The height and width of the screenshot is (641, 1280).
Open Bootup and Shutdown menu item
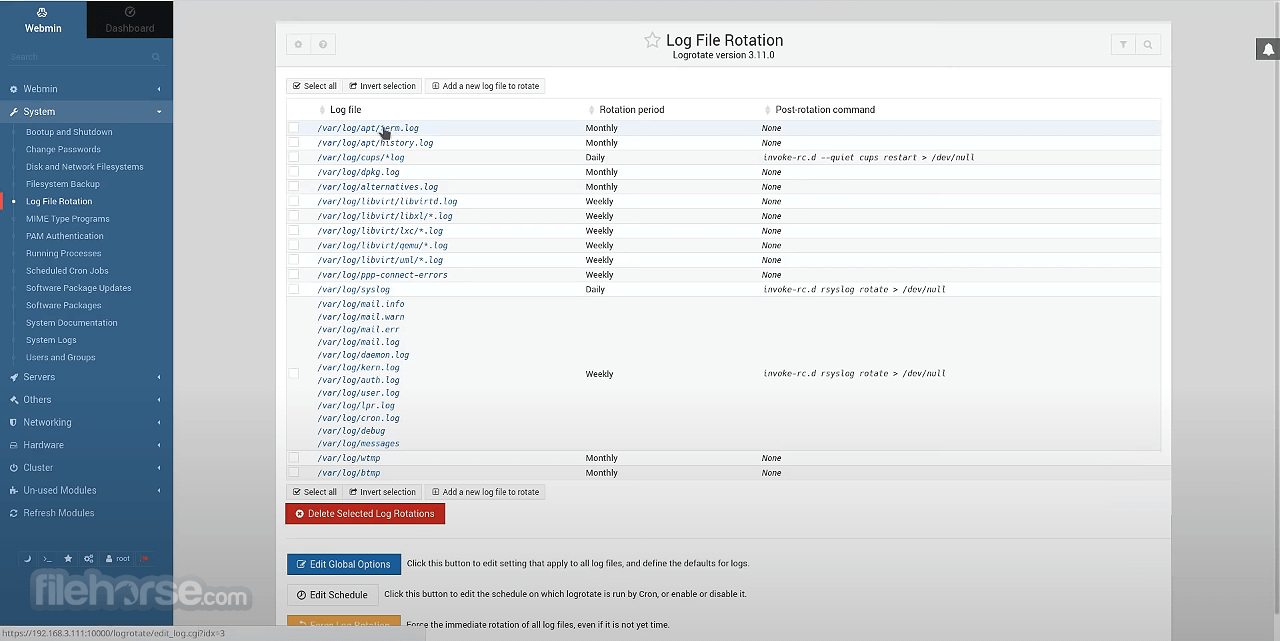pyautogui.click(x=69, y=132)
